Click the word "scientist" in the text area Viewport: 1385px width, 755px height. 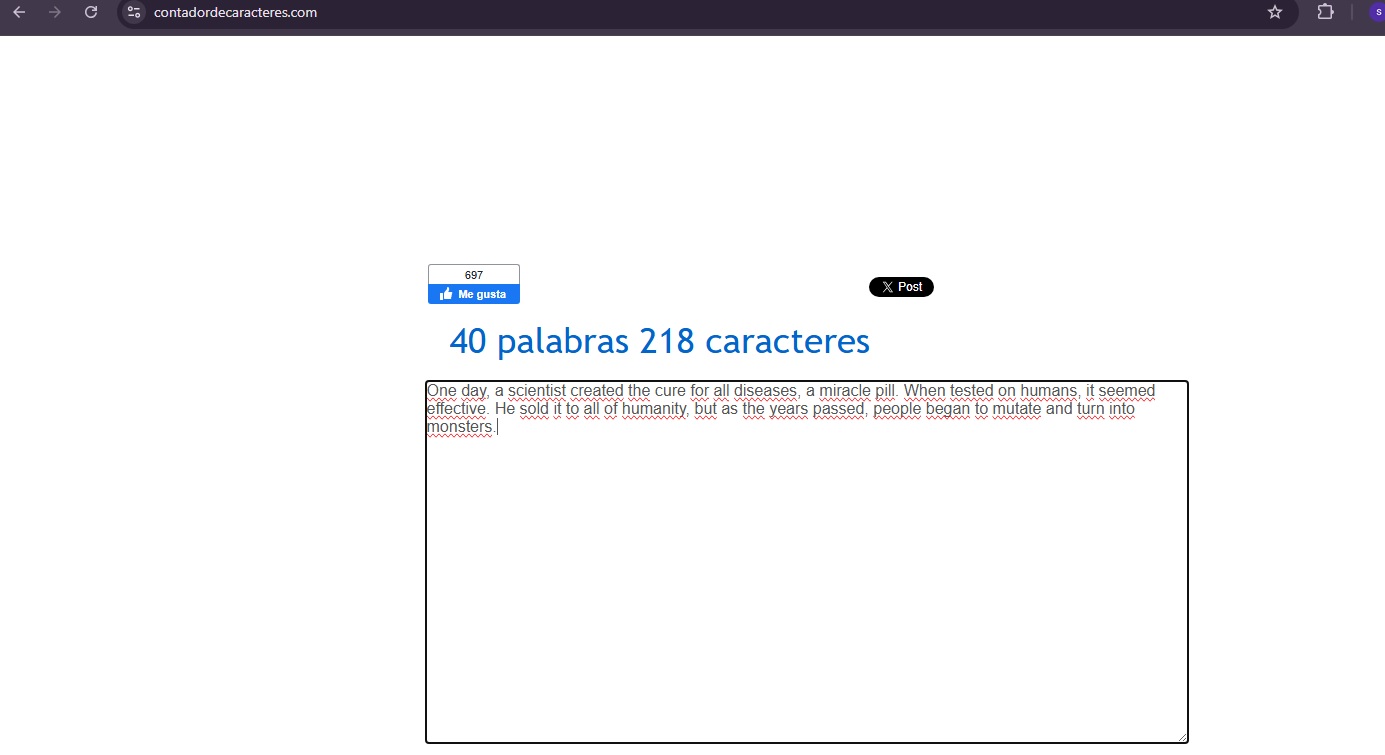click(537, 391)
